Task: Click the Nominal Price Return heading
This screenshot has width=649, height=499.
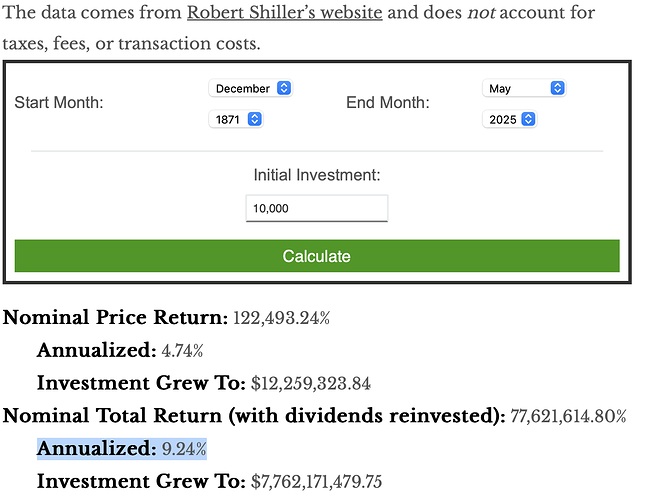Action: (115, 318)
